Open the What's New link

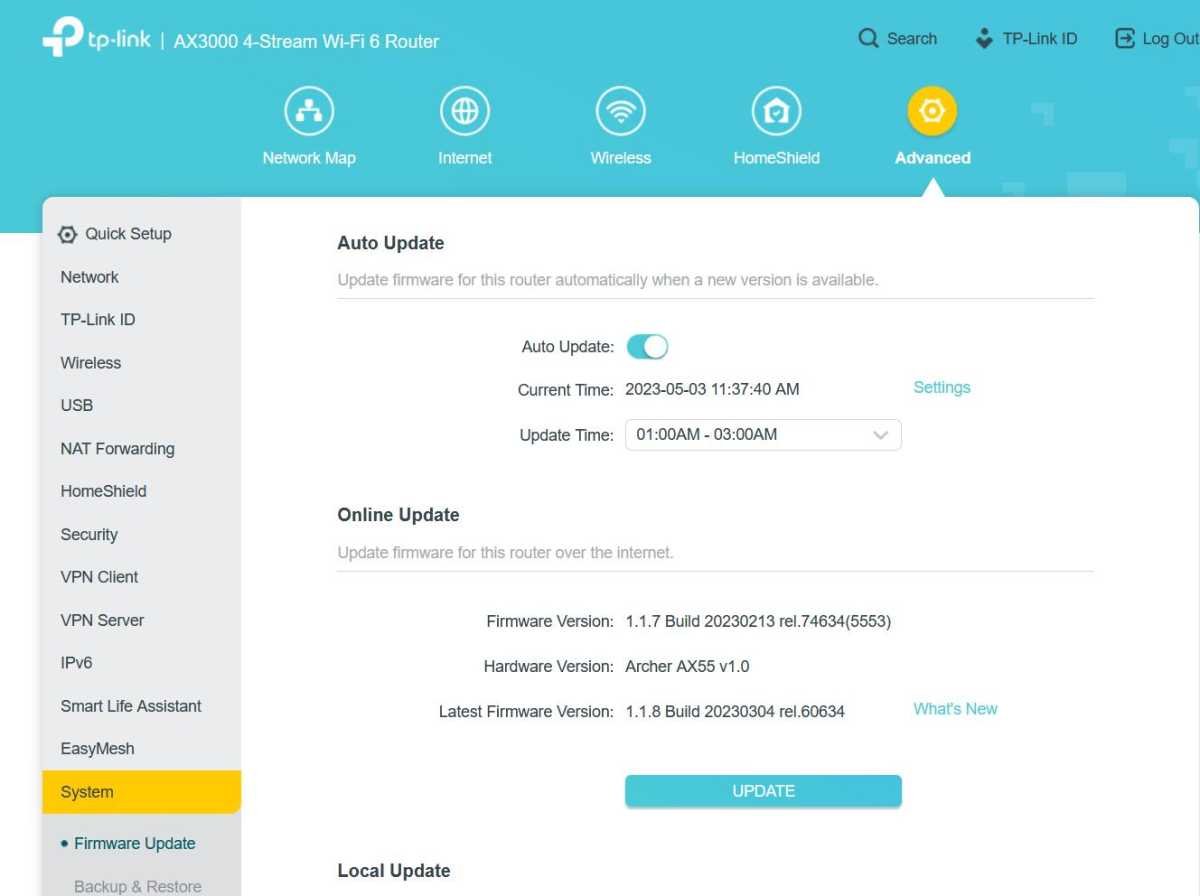(x=955, y=709)
